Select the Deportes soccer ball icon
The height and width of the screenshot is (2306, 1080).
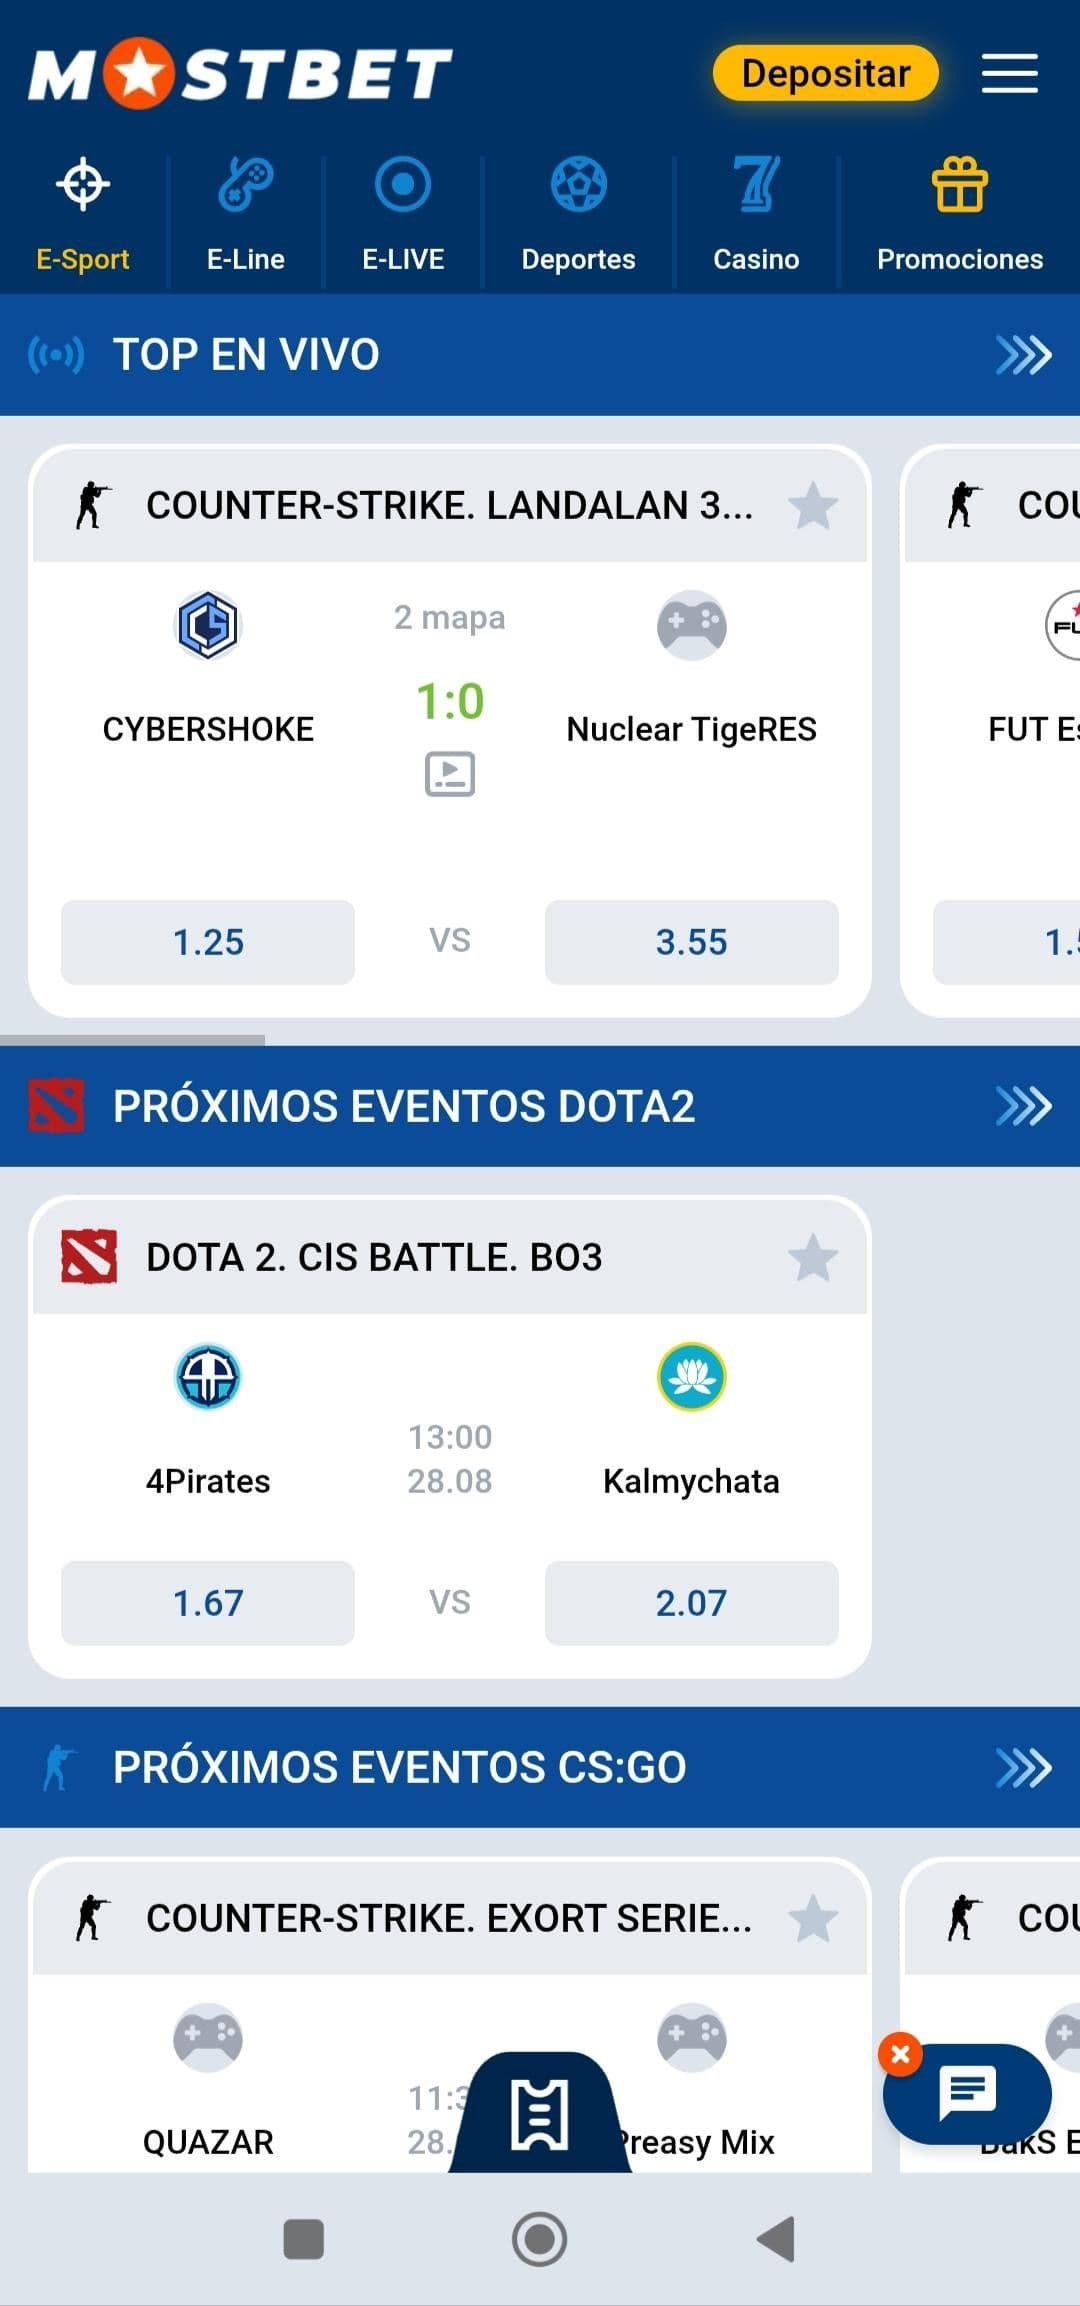pyautogui.click(x=579, y=184)
